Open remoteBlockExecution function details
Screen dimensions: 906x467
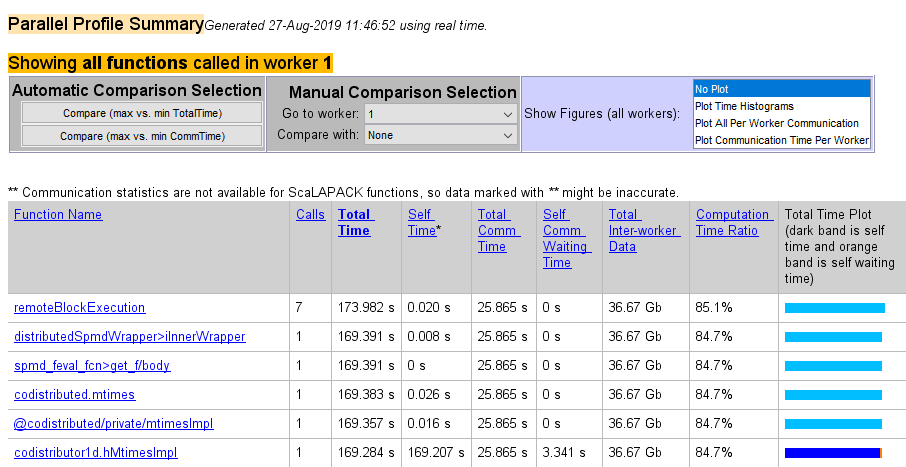[80, 308]
